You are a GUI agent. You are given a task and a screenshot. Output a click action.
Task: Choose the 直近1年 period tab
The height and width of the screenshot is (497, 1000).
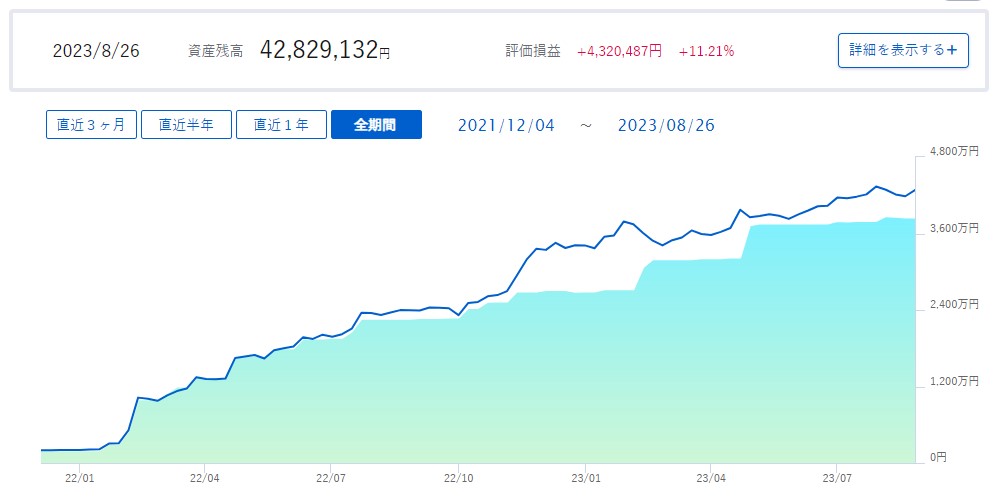281,125
